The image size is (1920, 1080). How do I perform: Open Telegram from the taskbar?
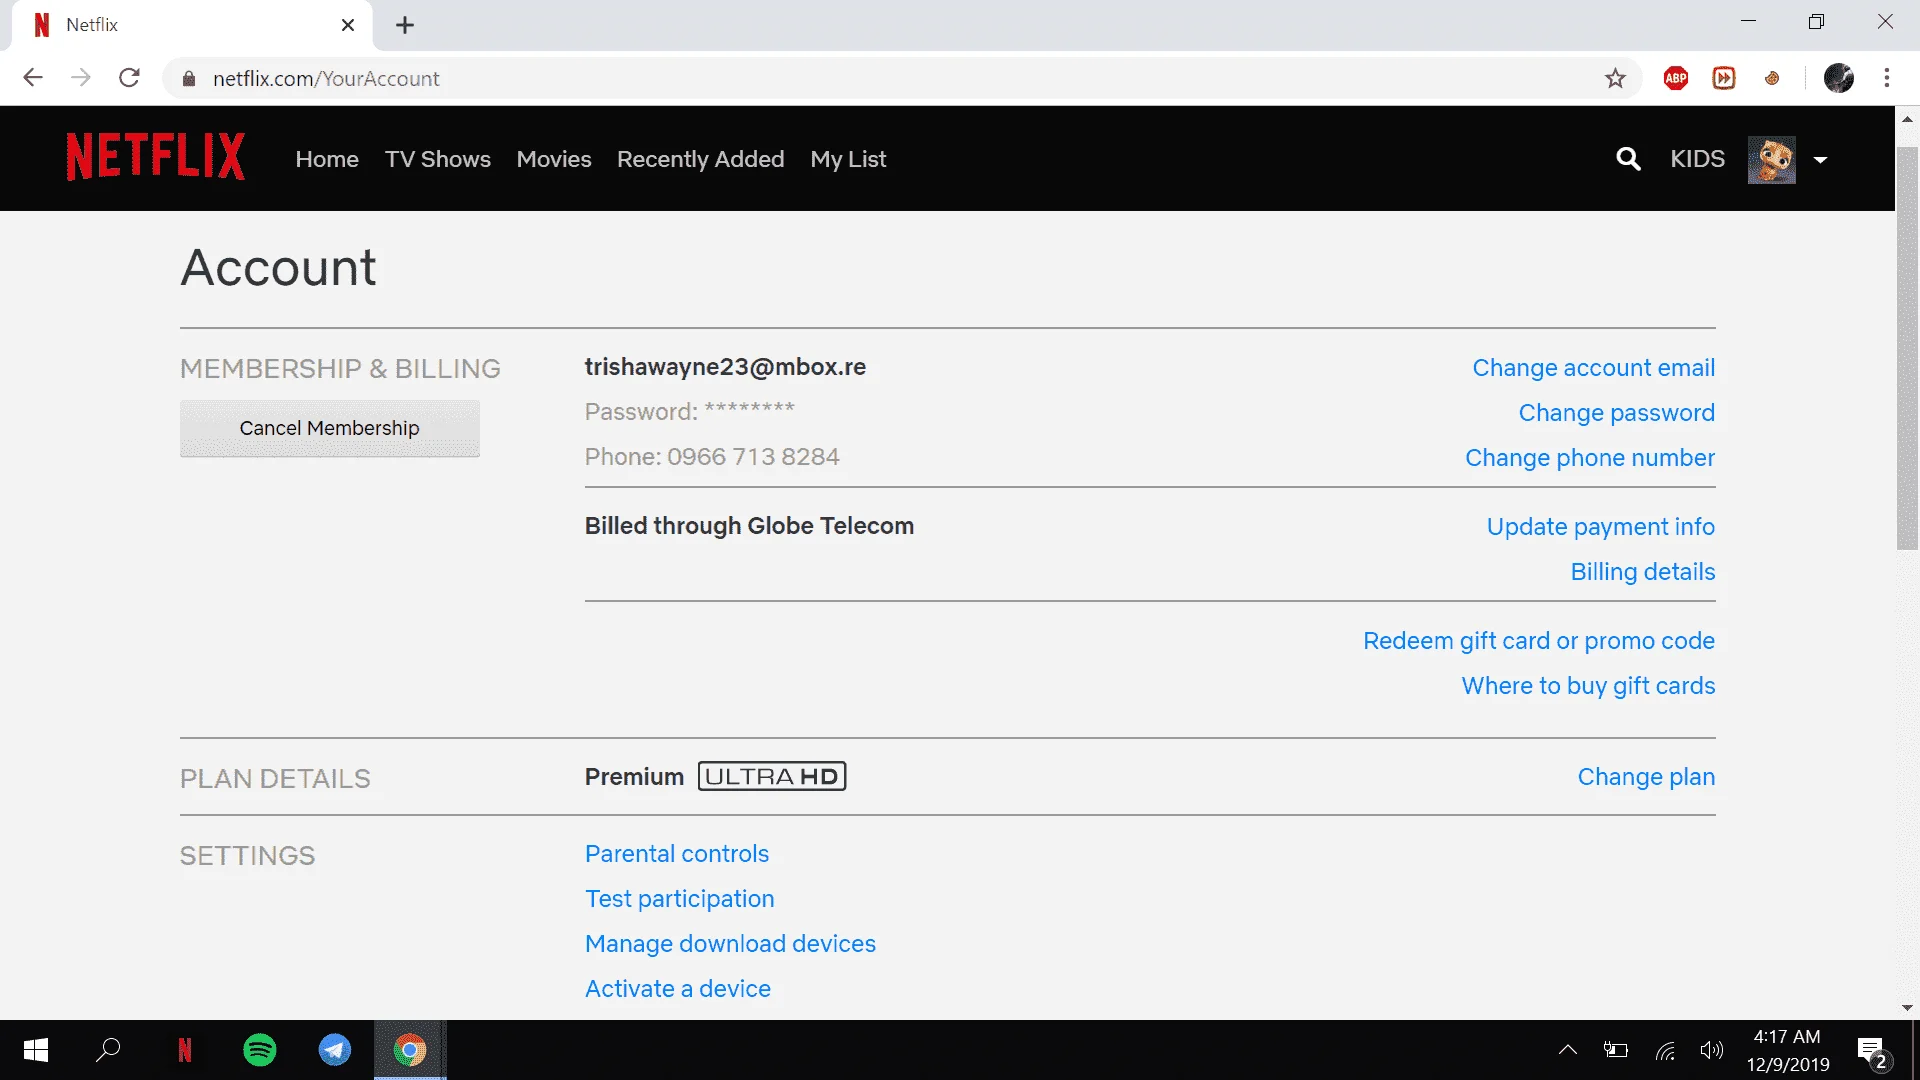[x=335, y=1050]
